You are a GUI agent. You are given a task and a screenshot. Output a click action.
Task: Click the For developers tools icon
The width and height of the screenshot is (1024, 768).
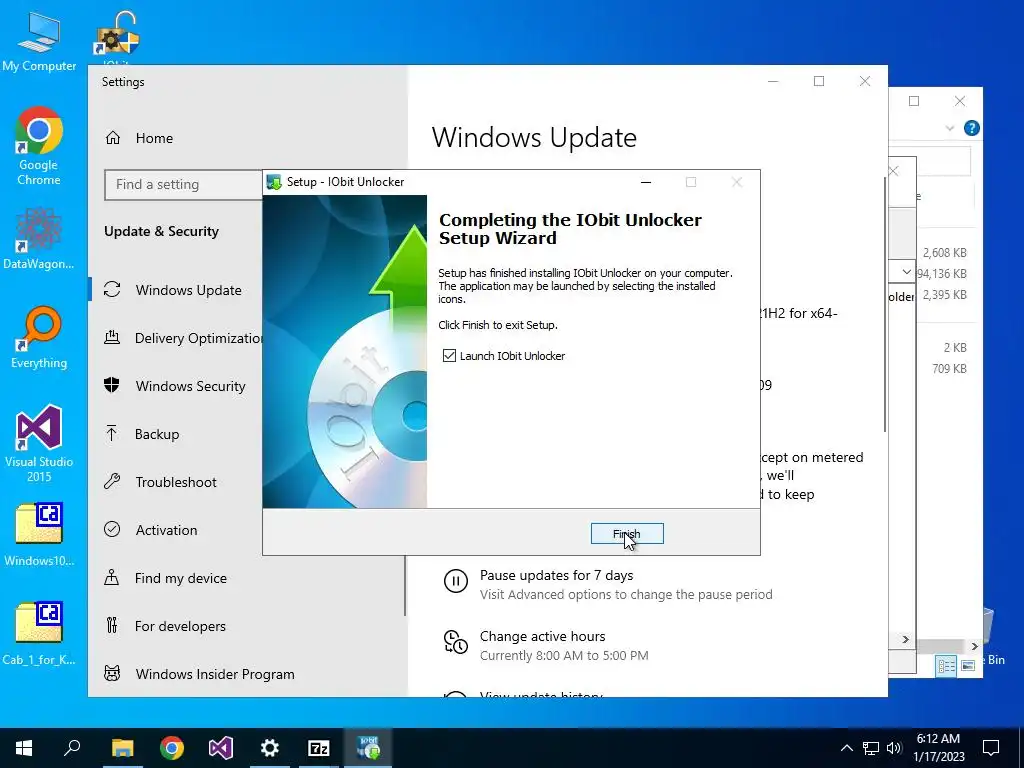(x=112, y=626)
